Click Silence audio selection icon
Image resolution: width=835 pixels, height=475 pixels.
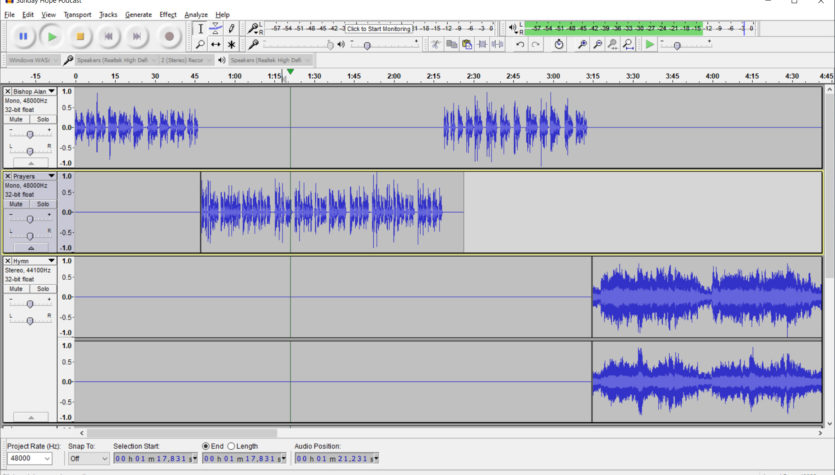[x=497, y=45]
